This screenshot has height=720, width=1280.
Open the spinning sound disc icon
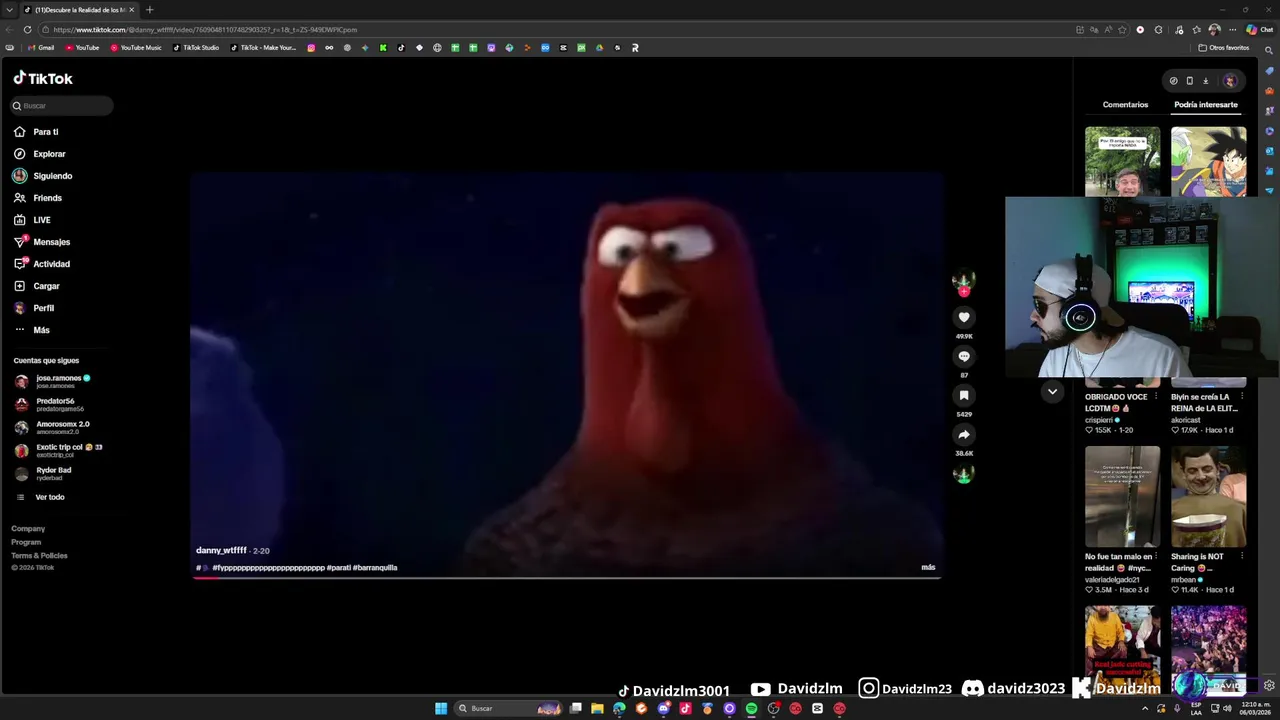[964, 474]
